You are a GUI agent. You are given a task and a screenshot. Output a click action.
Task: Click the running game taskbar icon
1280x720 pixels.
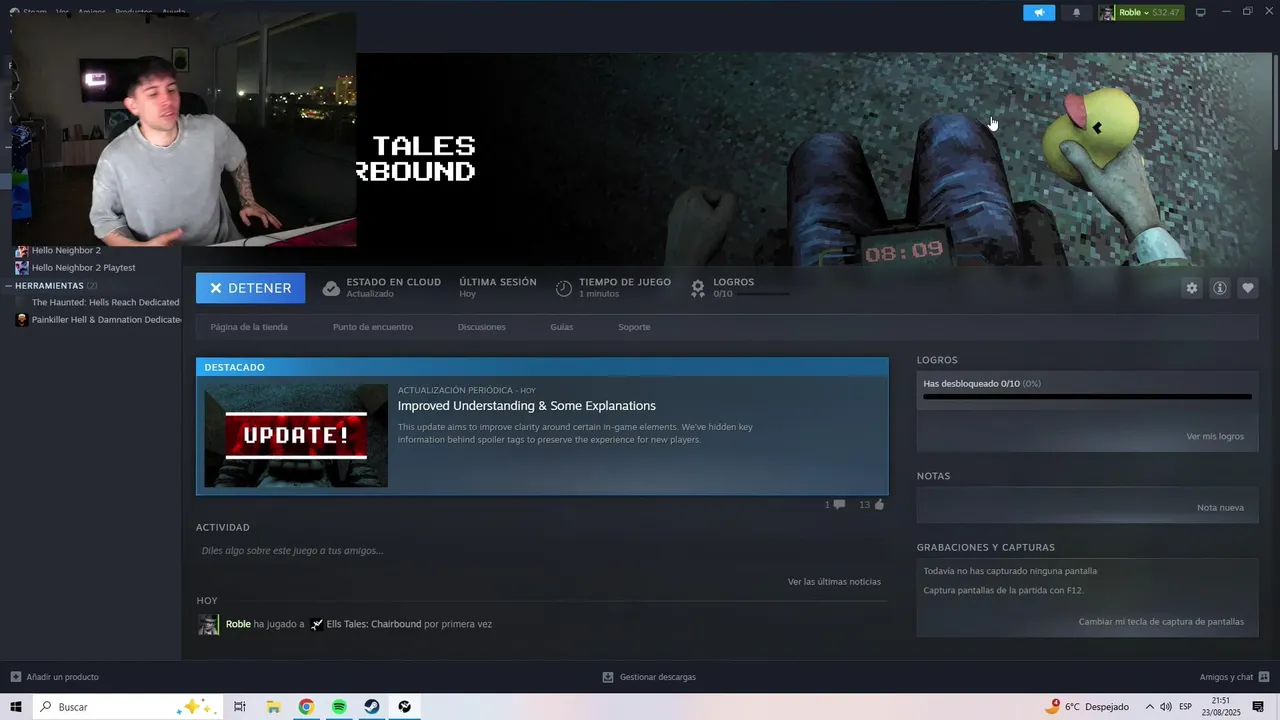pos(405,707)
